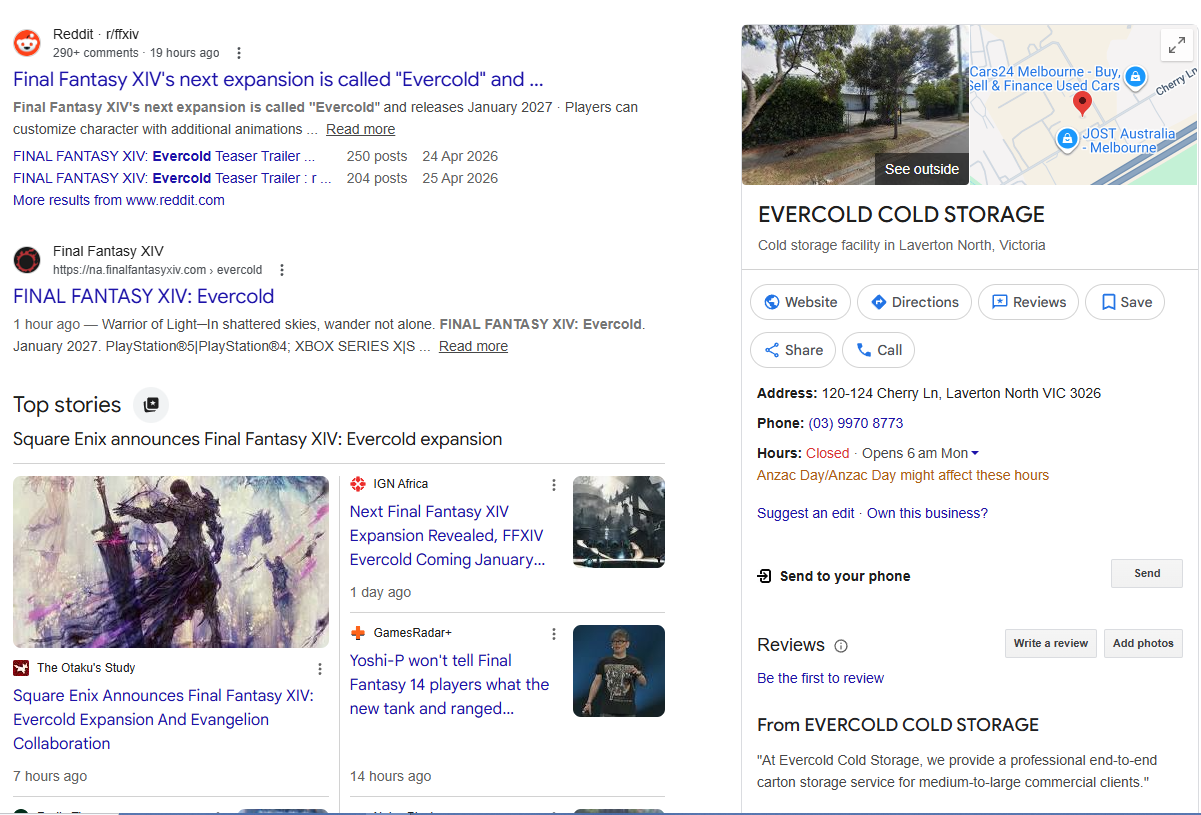
Task: Click Cars24 Melbourne map marker icon
Action: [1135, 76]
